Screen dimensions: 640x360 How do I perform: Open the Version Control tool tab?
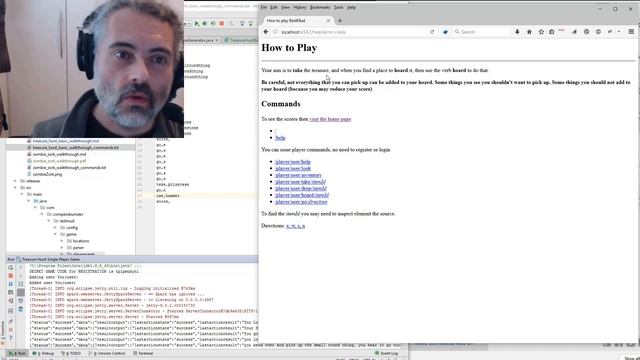tap(107, 353)
